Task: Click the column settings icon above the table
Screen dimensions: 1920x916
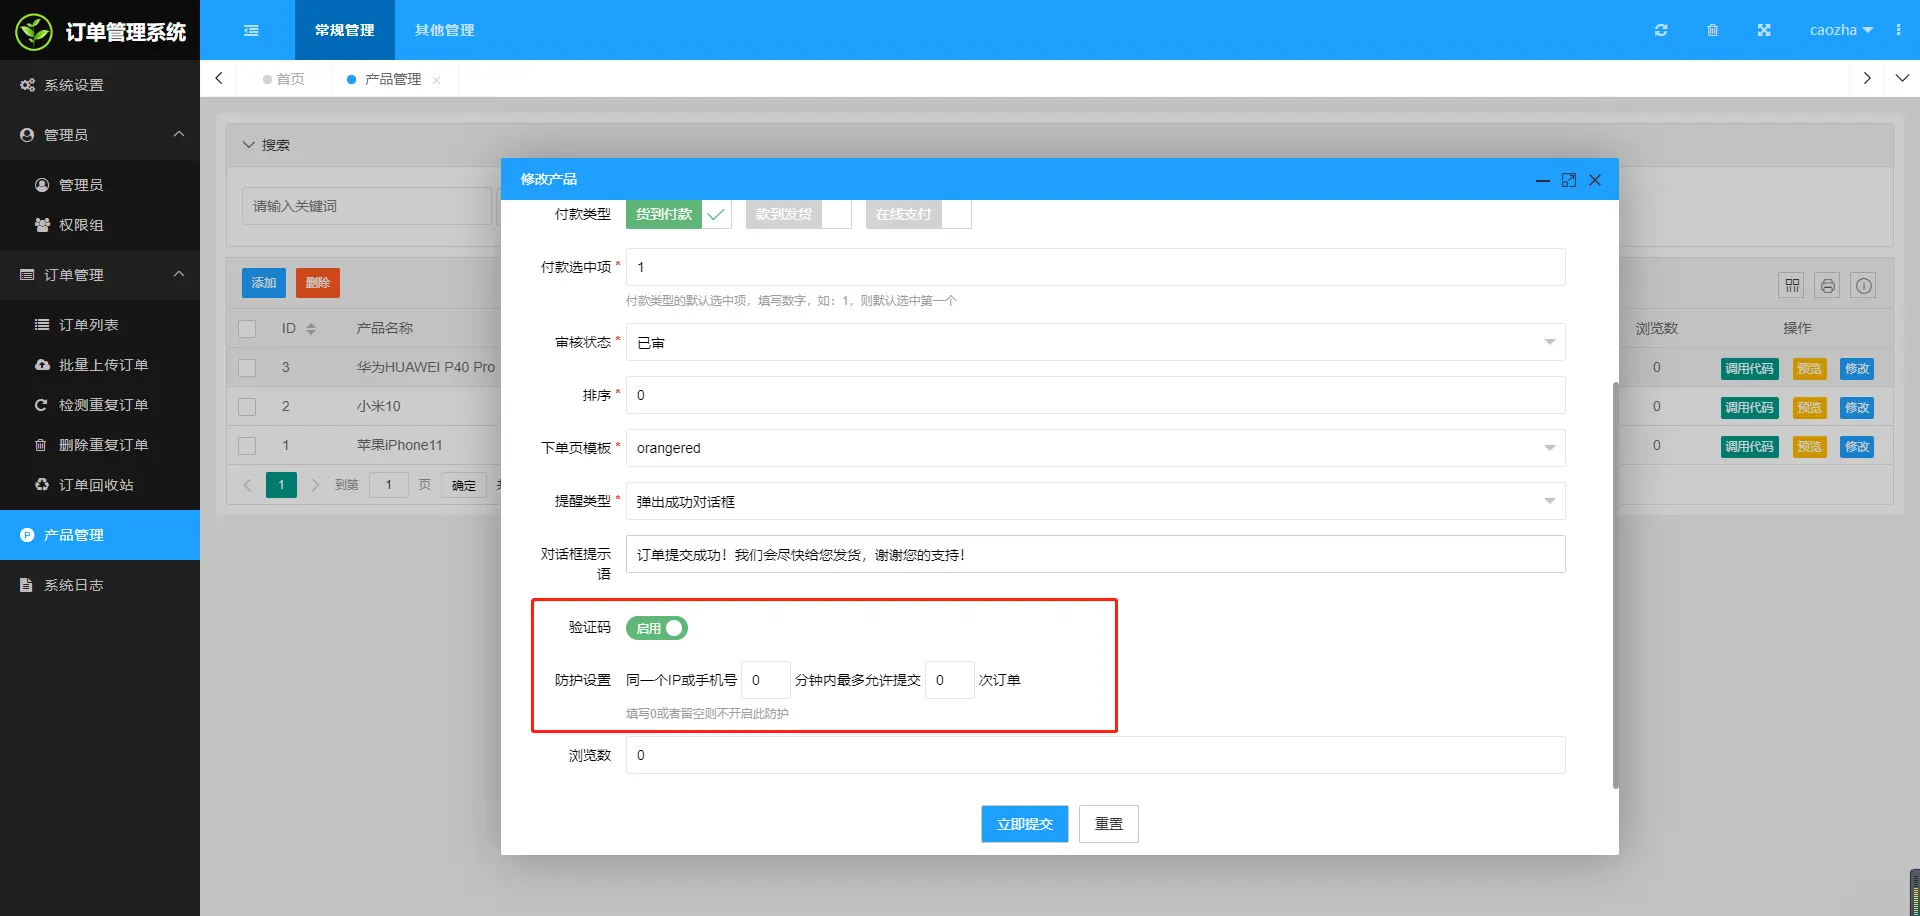Action: pyautogui.click(x=1791, y=285)
